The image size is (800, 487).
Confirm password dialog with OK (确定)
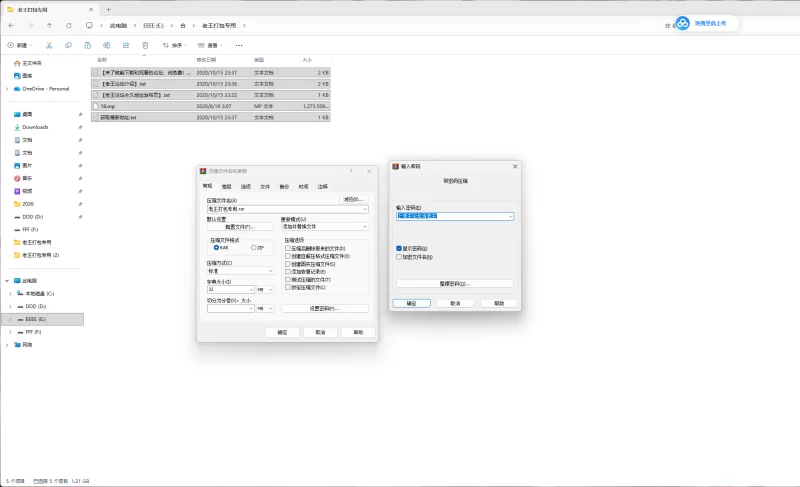(x=411, y=303)
